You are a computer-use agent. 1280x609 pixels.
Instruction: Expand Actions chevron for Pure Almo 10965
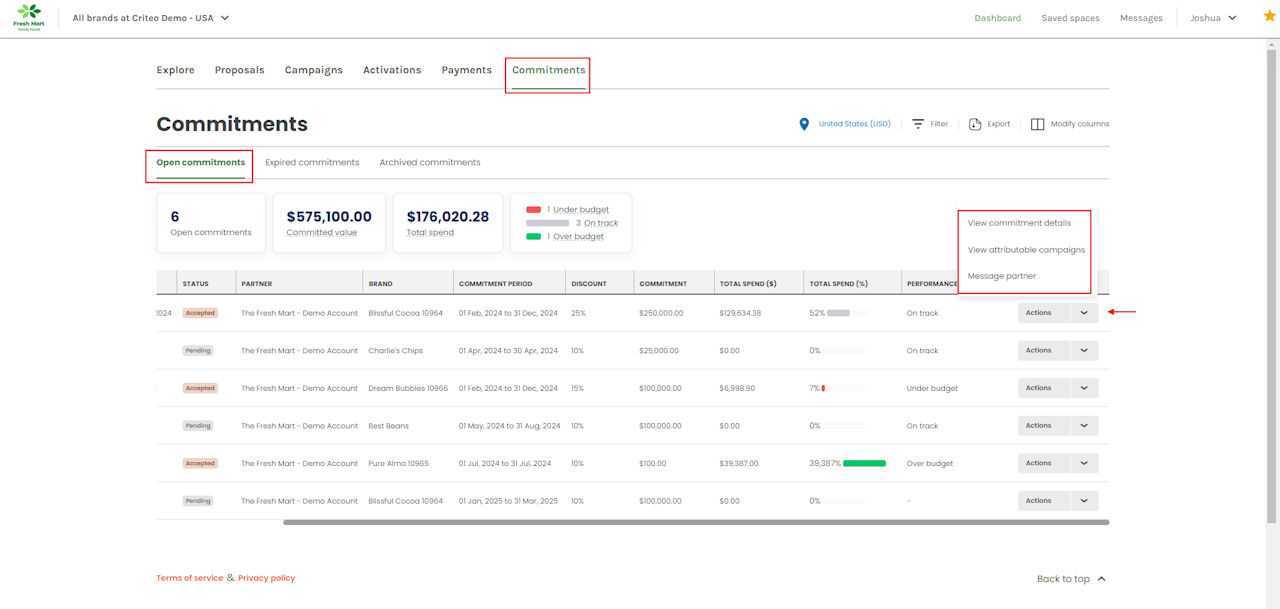[1084, 464]
